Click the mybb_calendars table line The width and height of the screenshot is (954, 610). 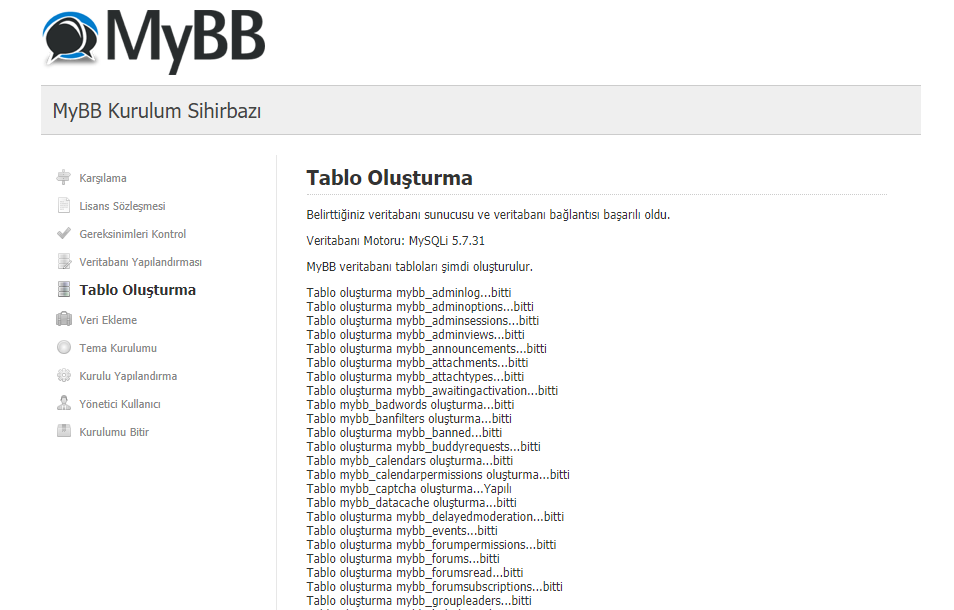pos(409,460)
